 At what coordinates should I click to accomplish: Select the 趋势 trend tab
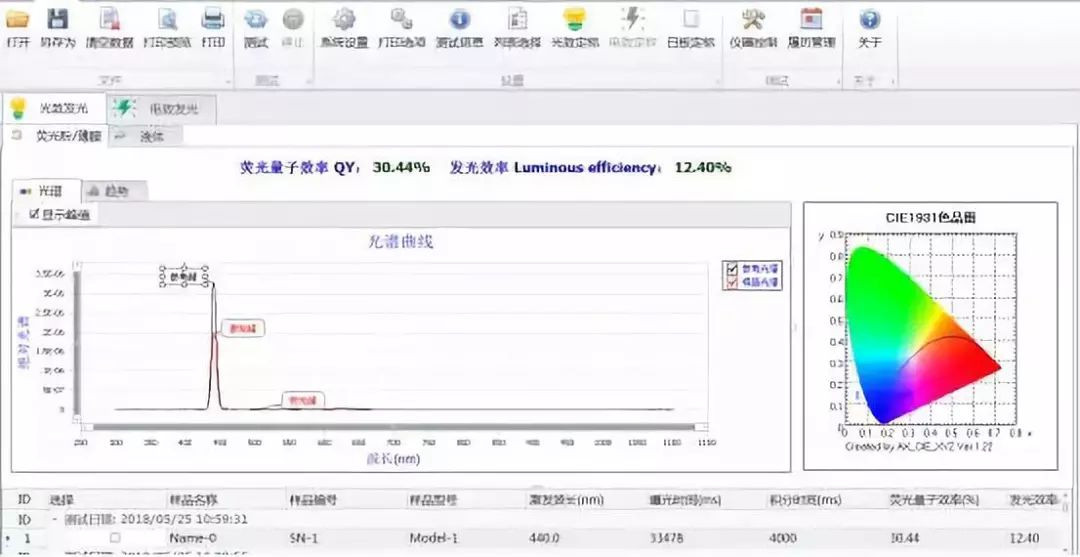point(115,191)
